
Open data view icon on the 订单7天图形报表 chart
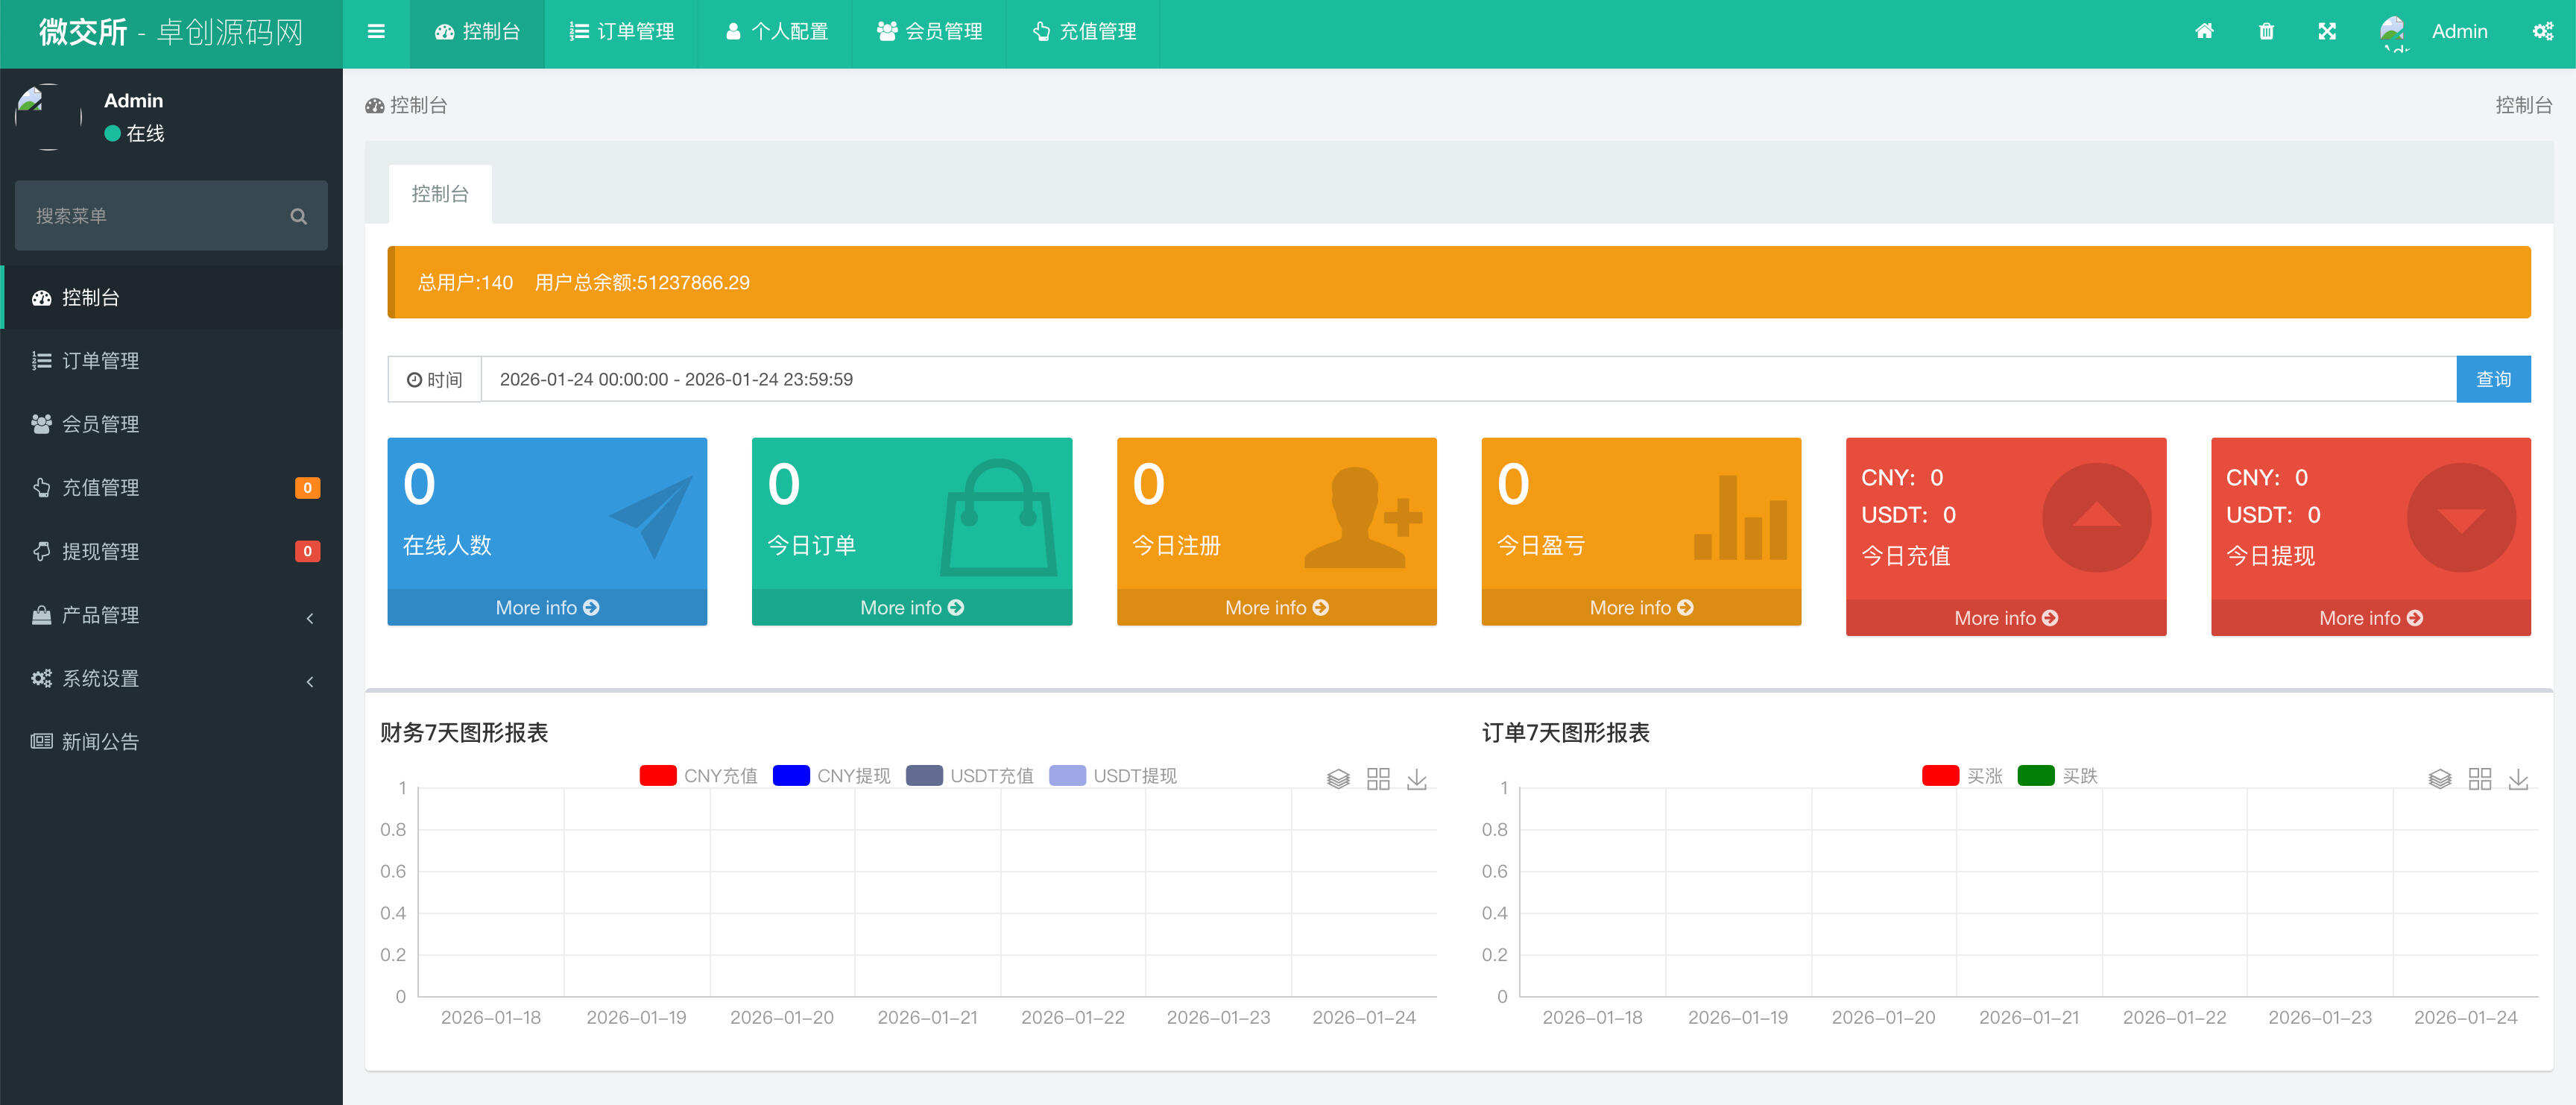2440,778
